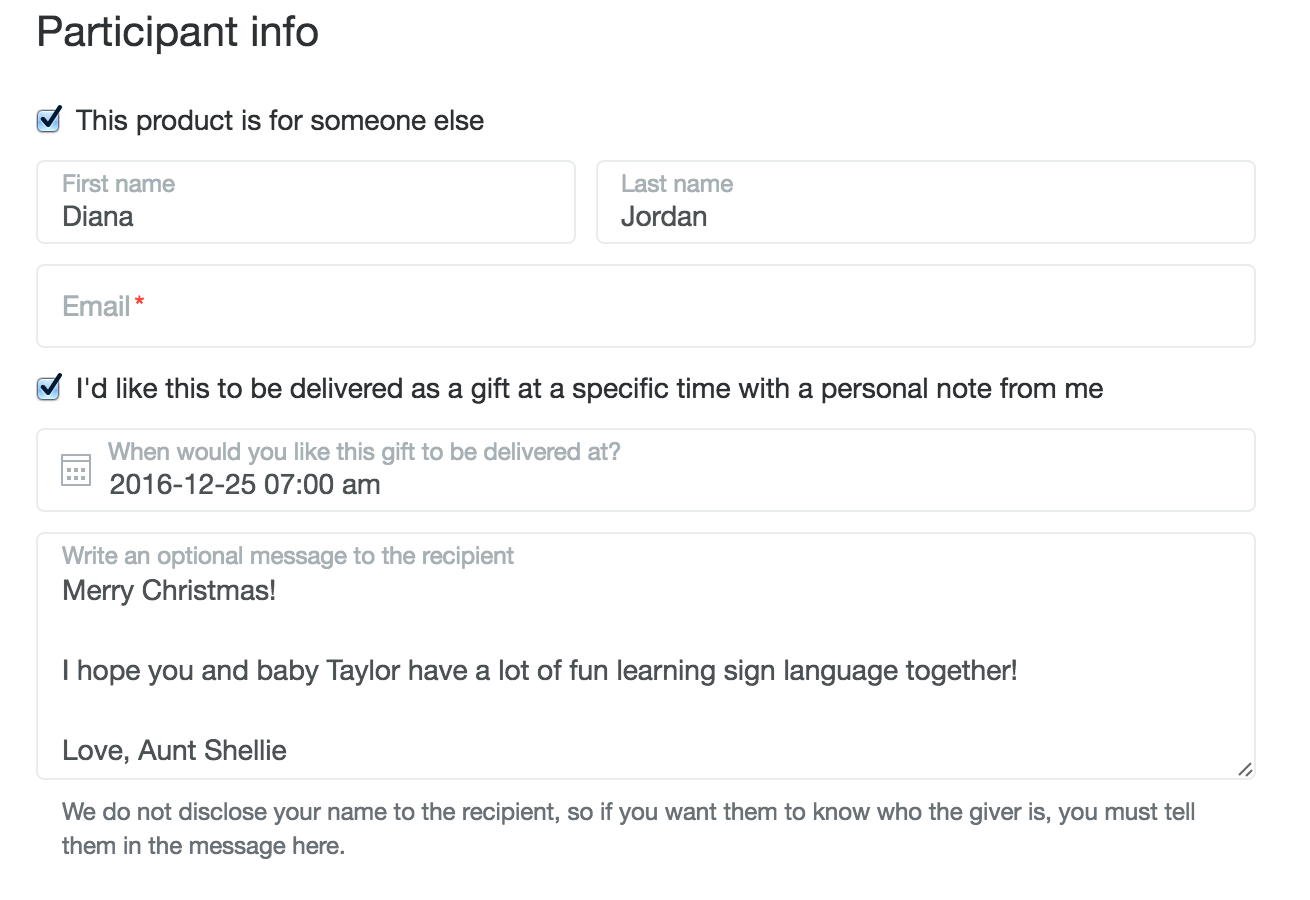Screen dimensions: 1310x900
Task: Click the 'Merry Christmas!' line in the message
Action: click(169, 590)
